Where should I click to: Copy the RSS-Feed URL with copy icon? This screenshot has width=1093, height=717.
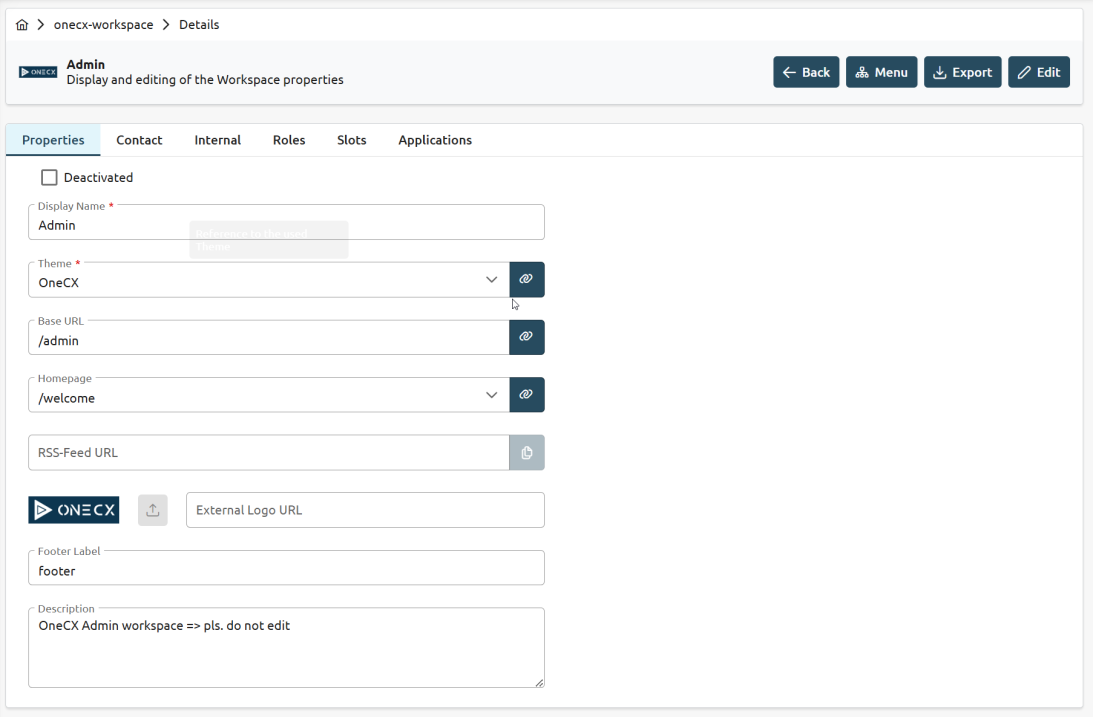[x=526, y=453]
